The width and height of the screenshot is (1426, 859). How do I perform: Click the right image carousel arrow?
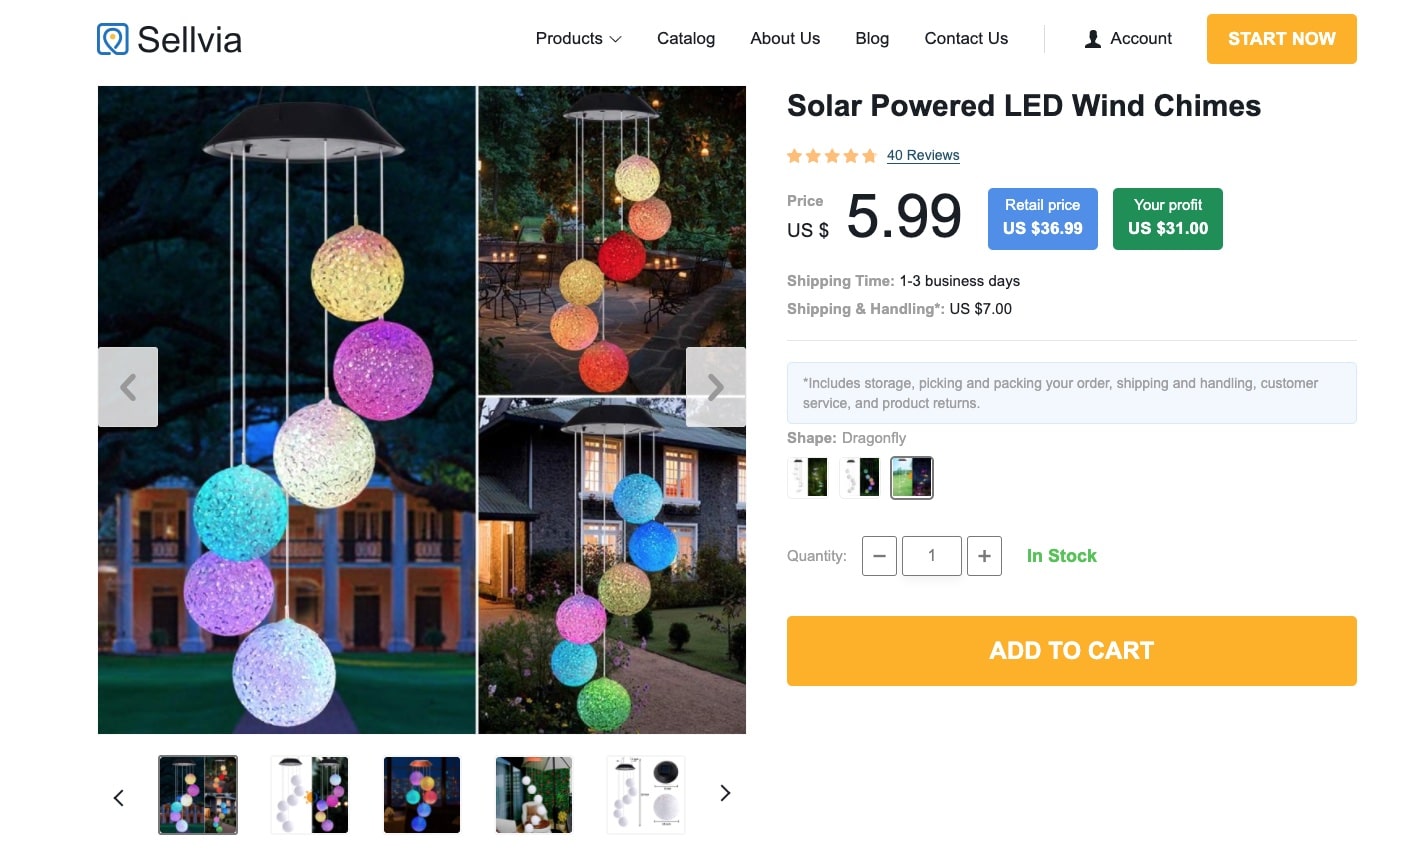(715, 387)
